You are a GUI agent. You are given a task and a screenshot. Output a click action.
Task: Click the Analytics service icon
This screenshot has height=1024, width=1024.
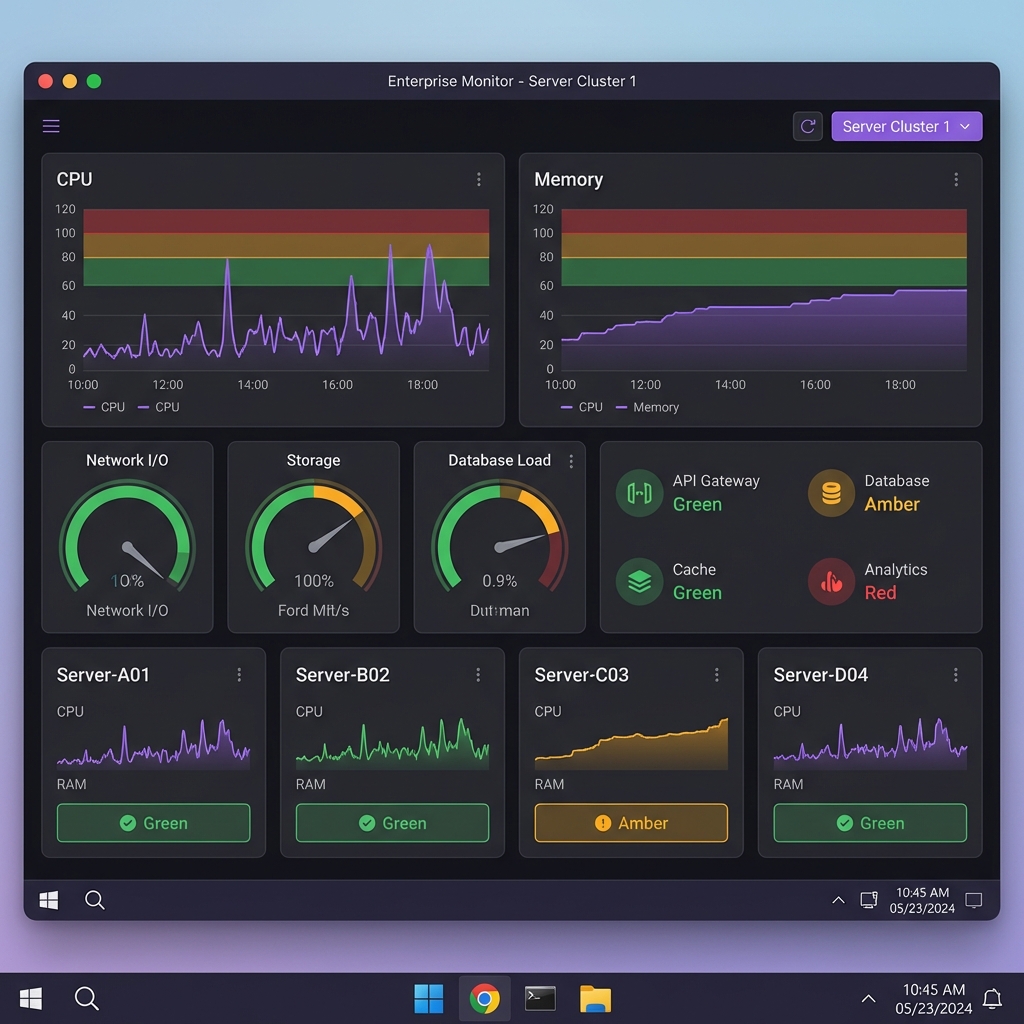[830, 581]
